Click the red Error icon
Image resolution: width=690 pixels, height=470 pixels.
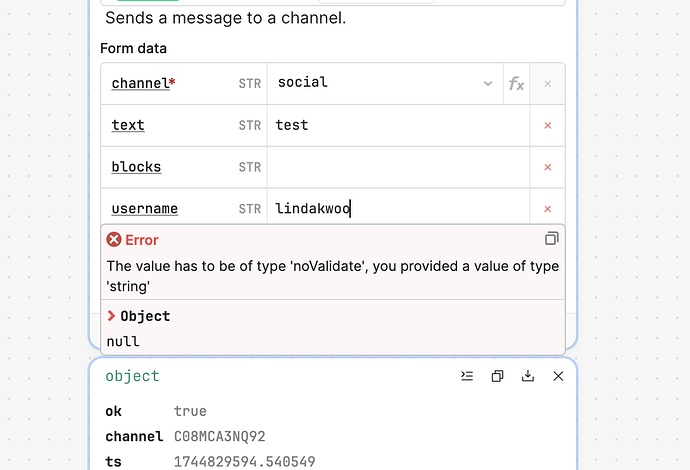tap(114, 239)
